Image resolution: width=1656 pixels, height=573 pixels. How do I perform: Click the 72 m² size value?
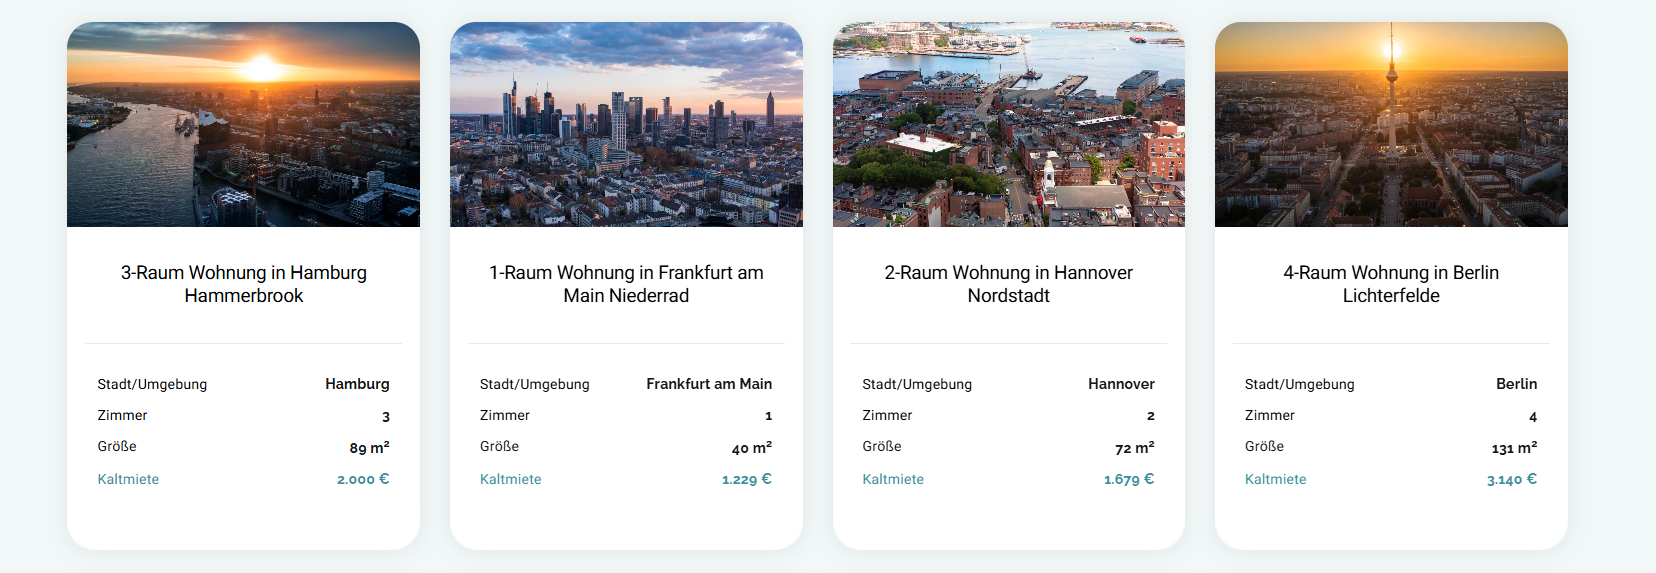[x=1134, y=448]
